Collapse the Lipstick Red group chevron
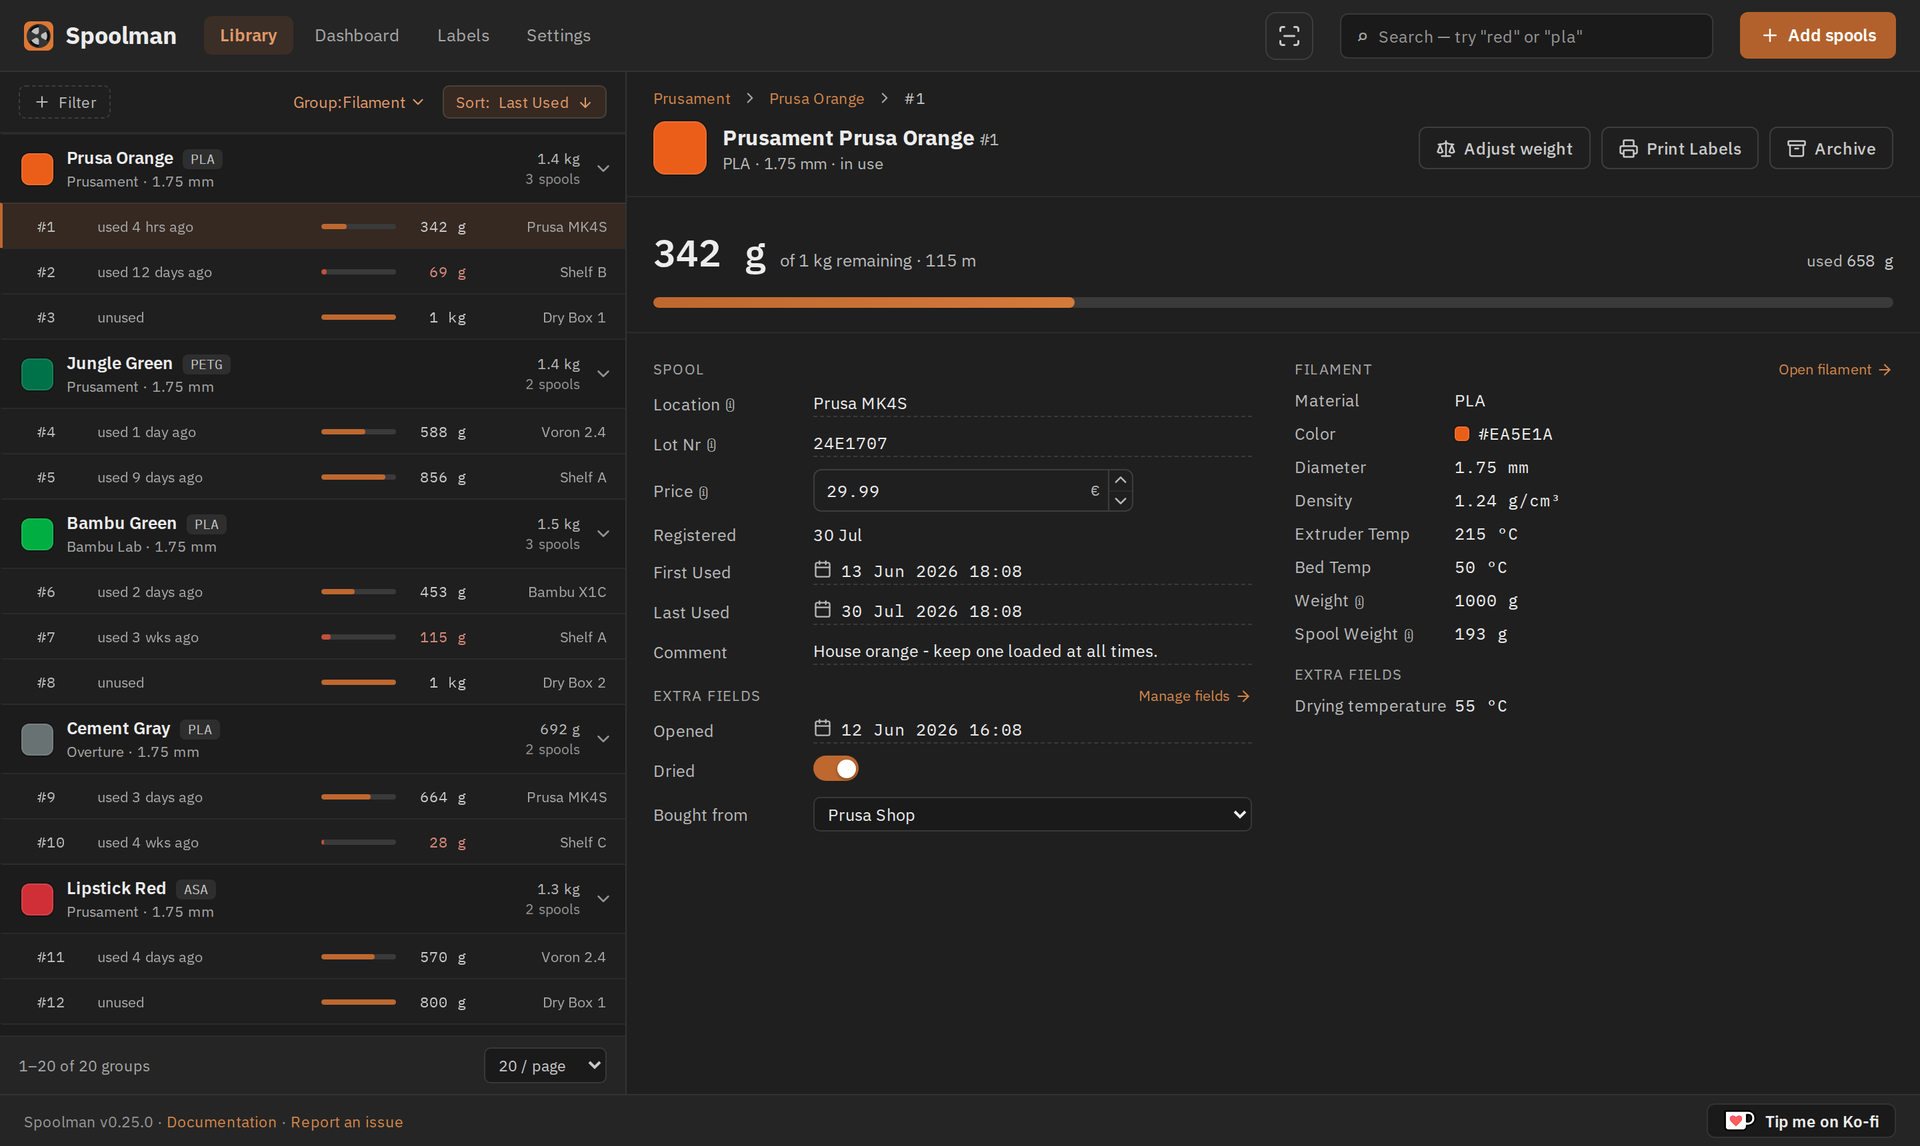 [603, 898]
